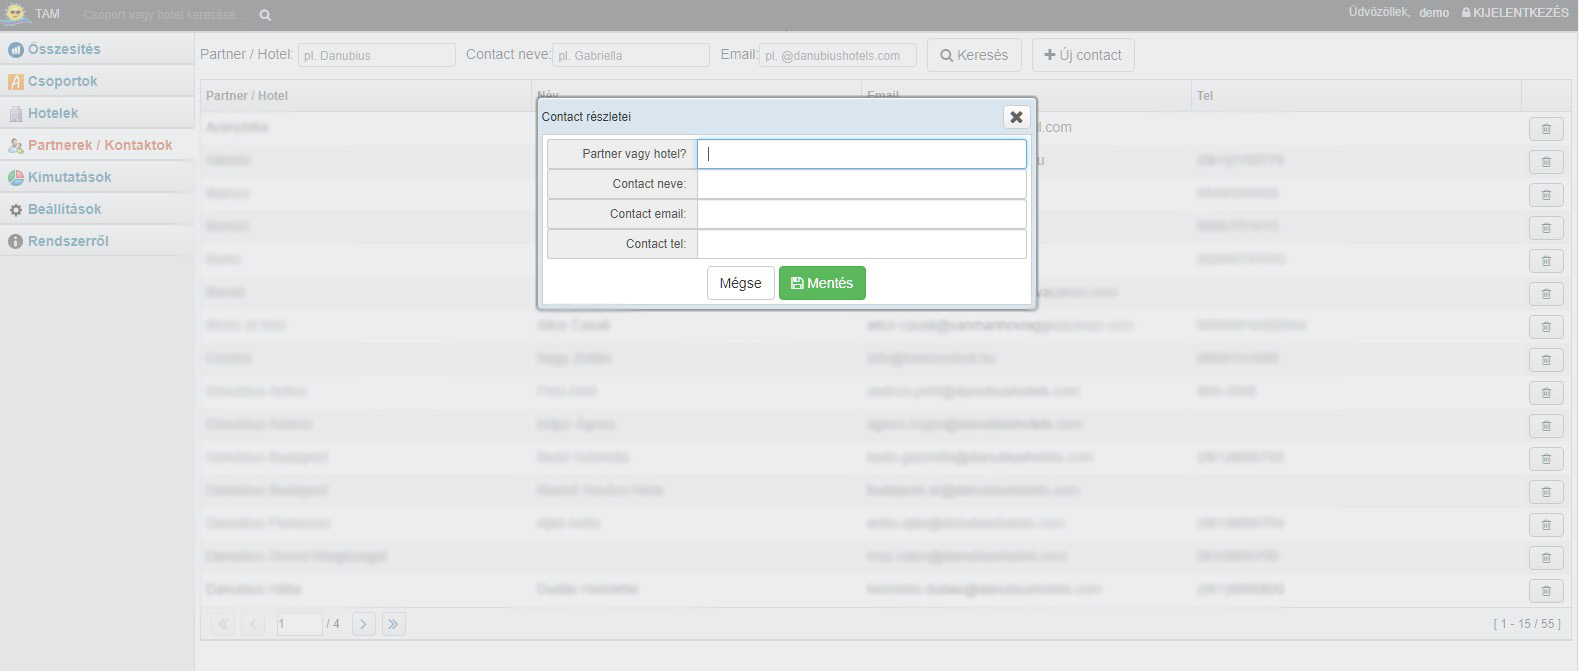Jump to the last page of contacts
1579x671 pixels.
(x=393, y=624)
